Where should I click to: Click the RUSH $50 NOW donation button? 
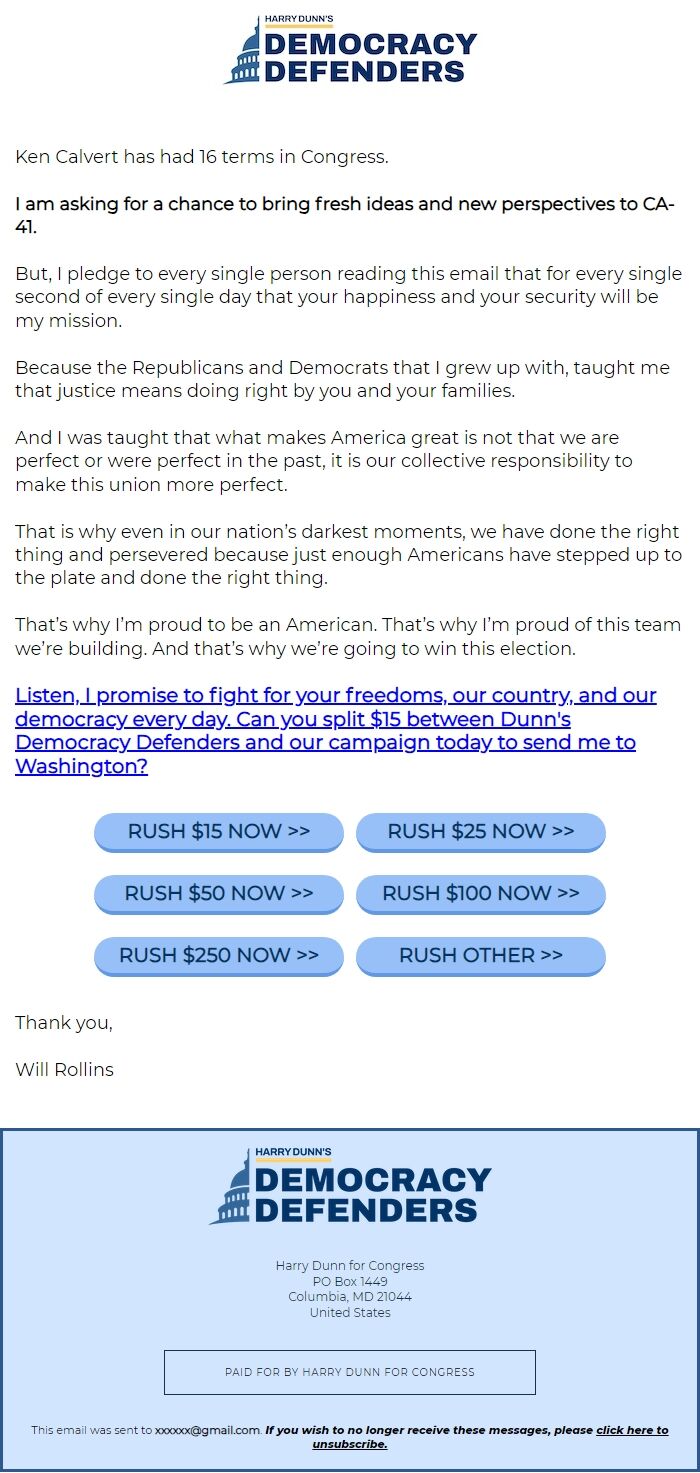(218, 893)
